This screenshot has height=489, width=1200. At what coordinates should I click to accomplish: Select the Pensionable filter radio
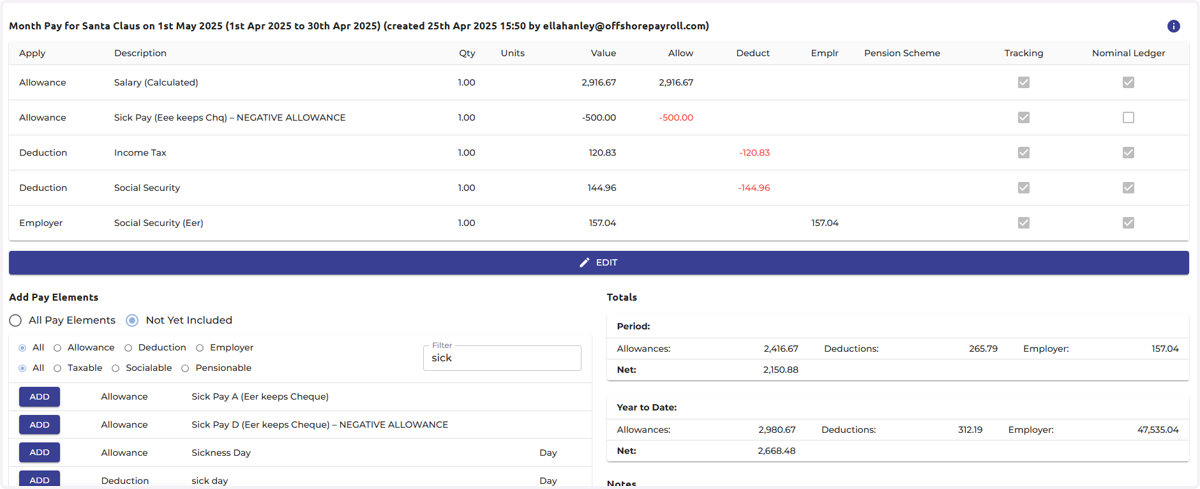185,369
